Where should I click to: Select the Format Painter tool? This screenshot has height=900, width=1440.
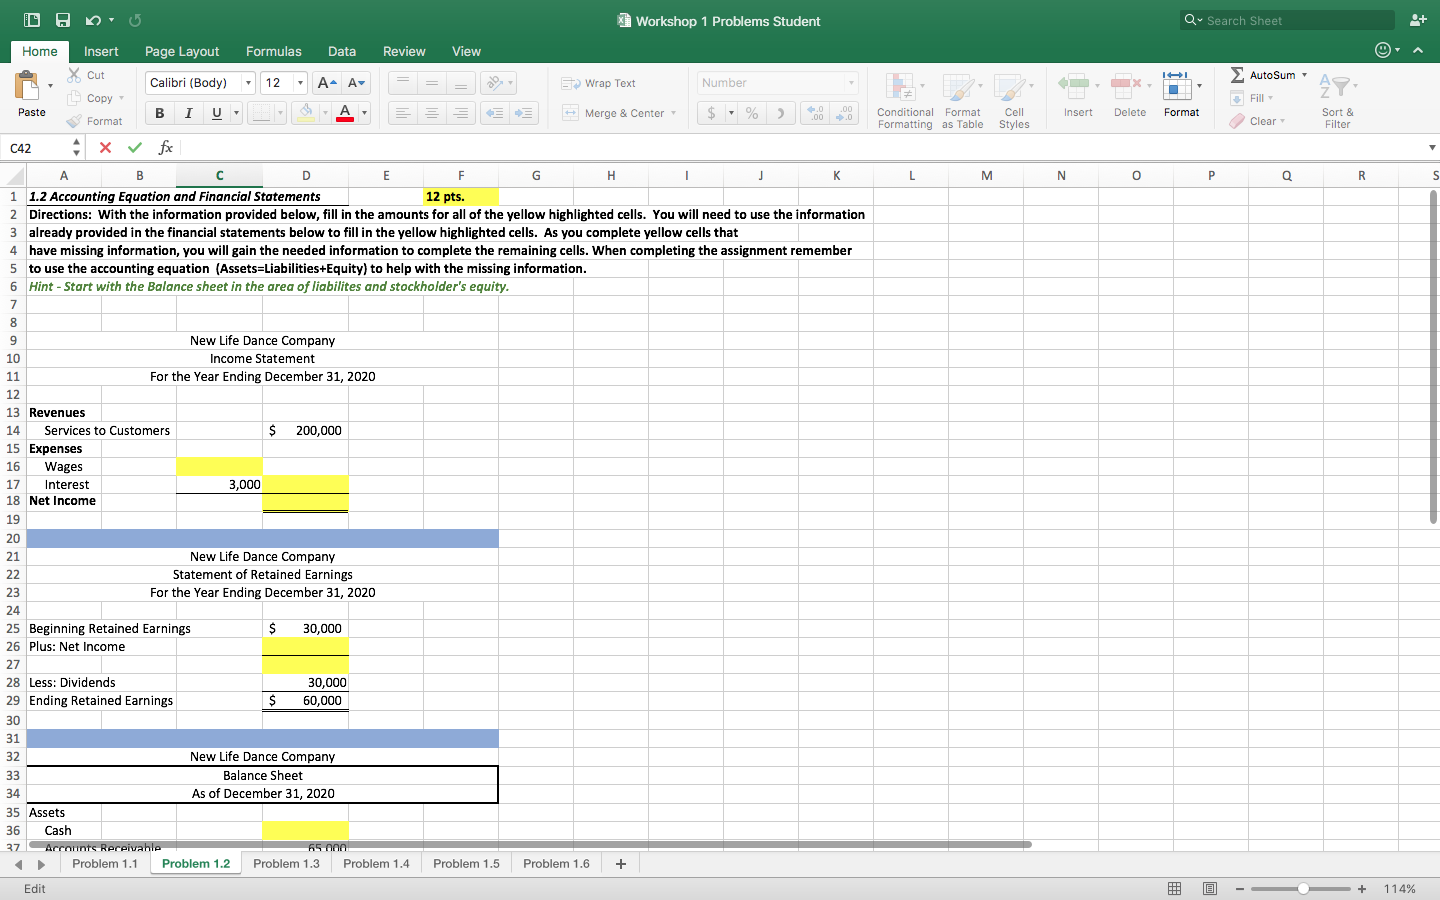pyautogui.click(x=95, y=120)
